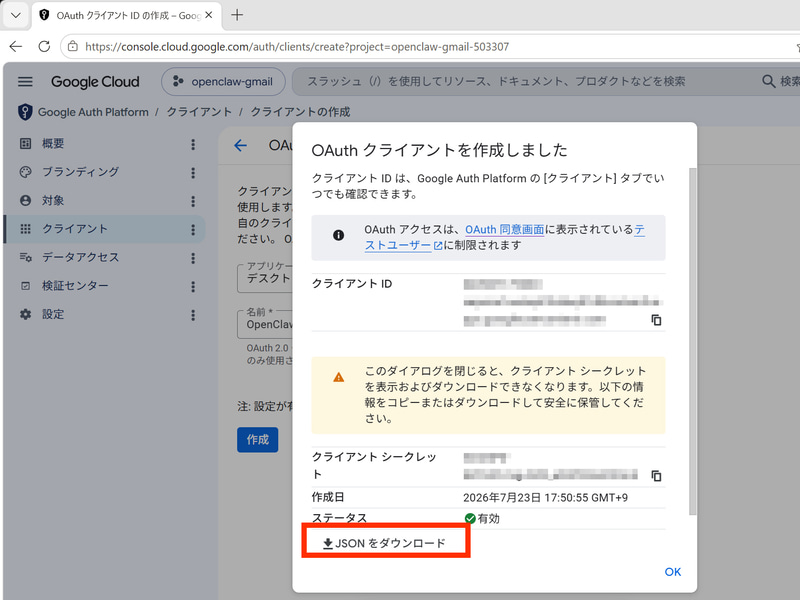Screen dimensions: 800x600
Task: Click the クライアント シークレット label
Action: coord(374,465)
